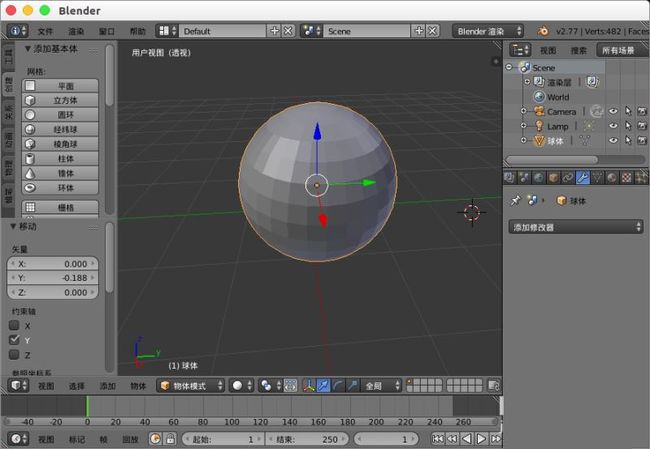Screen dimensions: 650x449
Task: Click the texture properties checker icon
Action: 627,178
